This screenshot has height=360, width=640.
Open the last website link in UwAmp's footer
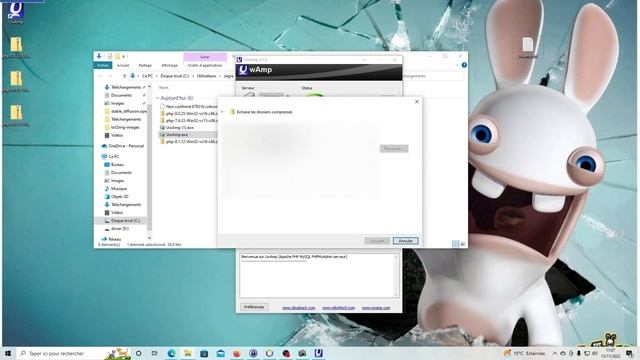376,308
